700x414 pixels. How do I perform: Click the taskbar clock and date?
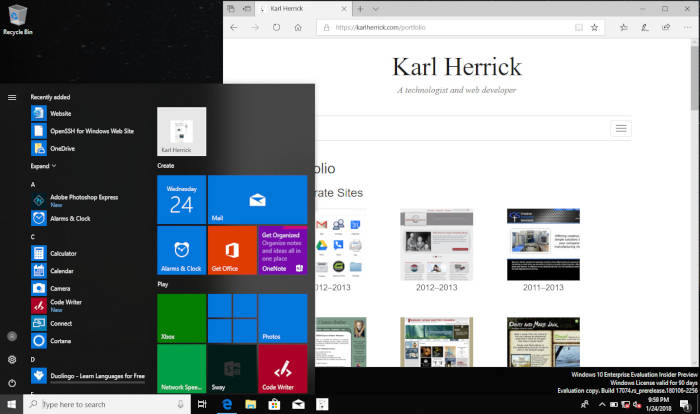[658, 404]
